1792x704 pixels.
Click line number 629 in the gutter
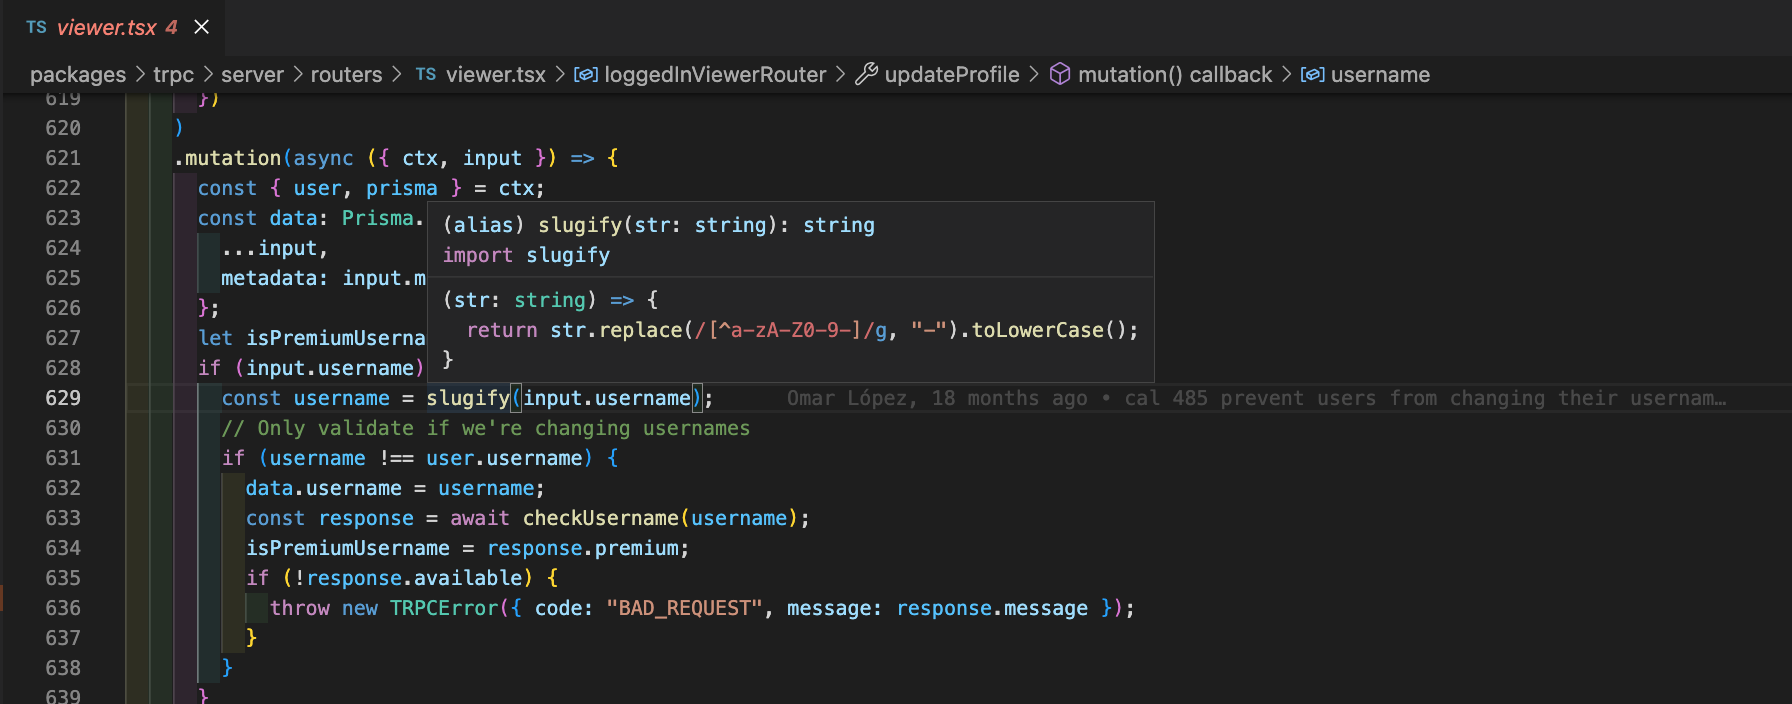coord(63,398)
